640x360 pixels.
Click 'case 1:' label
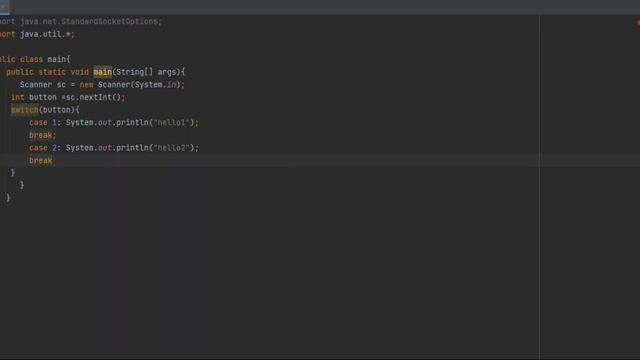[x=44, y=123]
